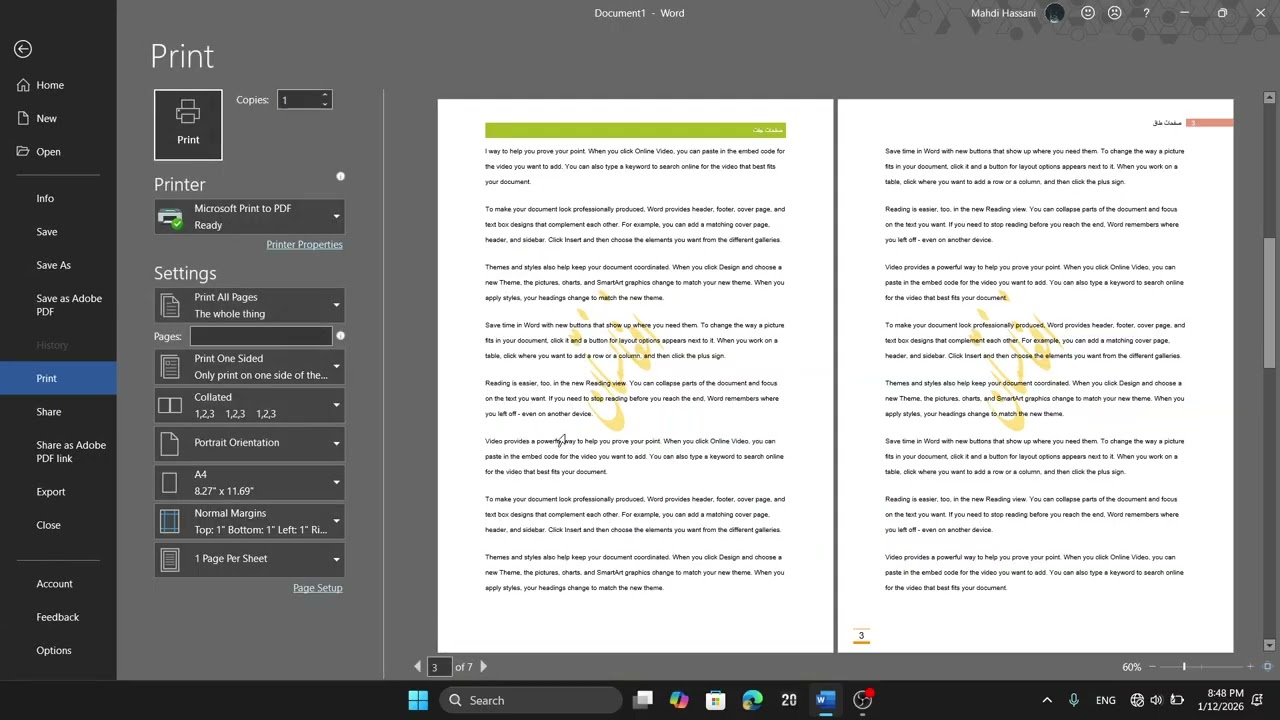Click the New document icon
Image resolution: width=1280 pixels, height=720 pixels.
23,118
